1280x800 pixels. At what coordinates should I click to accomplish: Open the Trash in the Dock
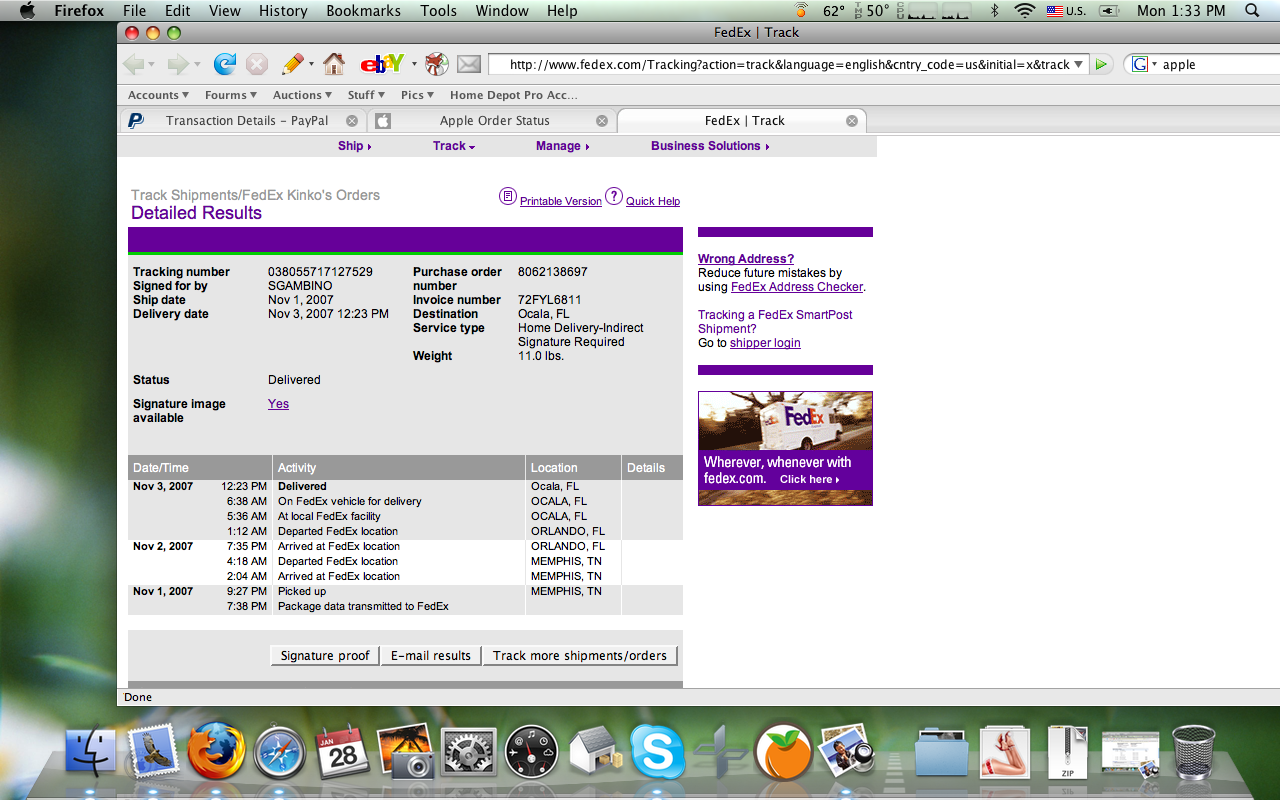(1194, 752)
